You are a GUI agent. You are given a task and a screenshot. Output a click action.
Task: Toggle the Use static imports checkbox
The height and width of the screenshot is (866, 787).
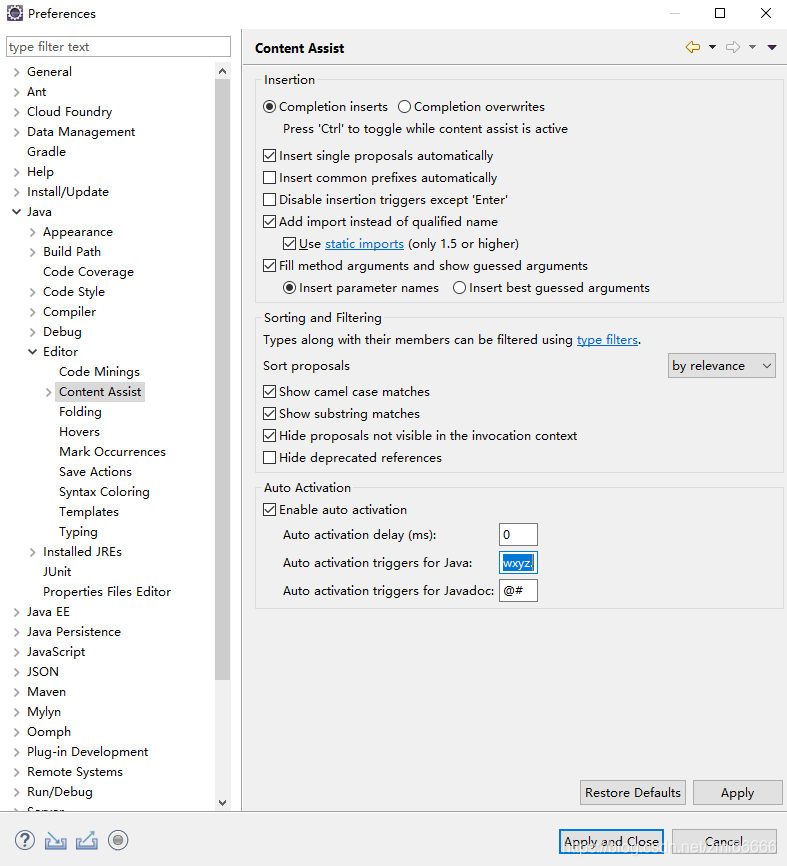[x=289, y=244]
